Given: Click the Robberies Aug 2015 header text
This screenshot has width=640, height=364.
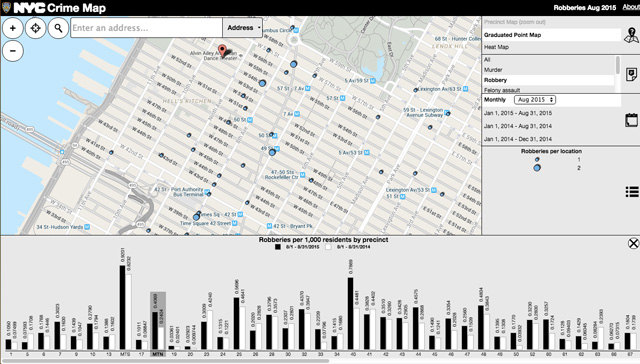Looking at the screenshot, I should click(x=584, y=8).
